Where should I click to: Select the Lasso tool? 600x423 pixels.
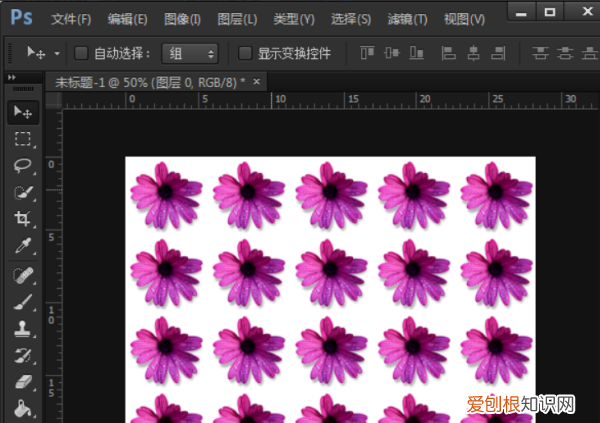[x=23, y=166]
